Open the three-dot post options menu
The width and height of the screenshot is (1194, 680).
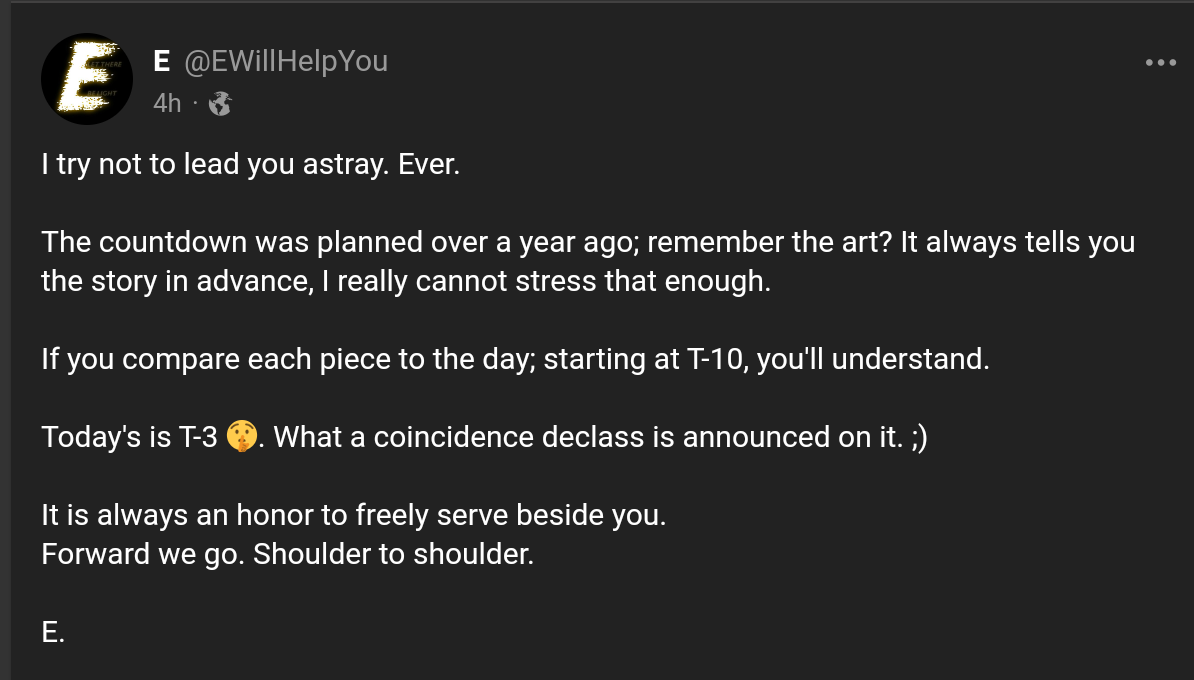point(1160,63)
